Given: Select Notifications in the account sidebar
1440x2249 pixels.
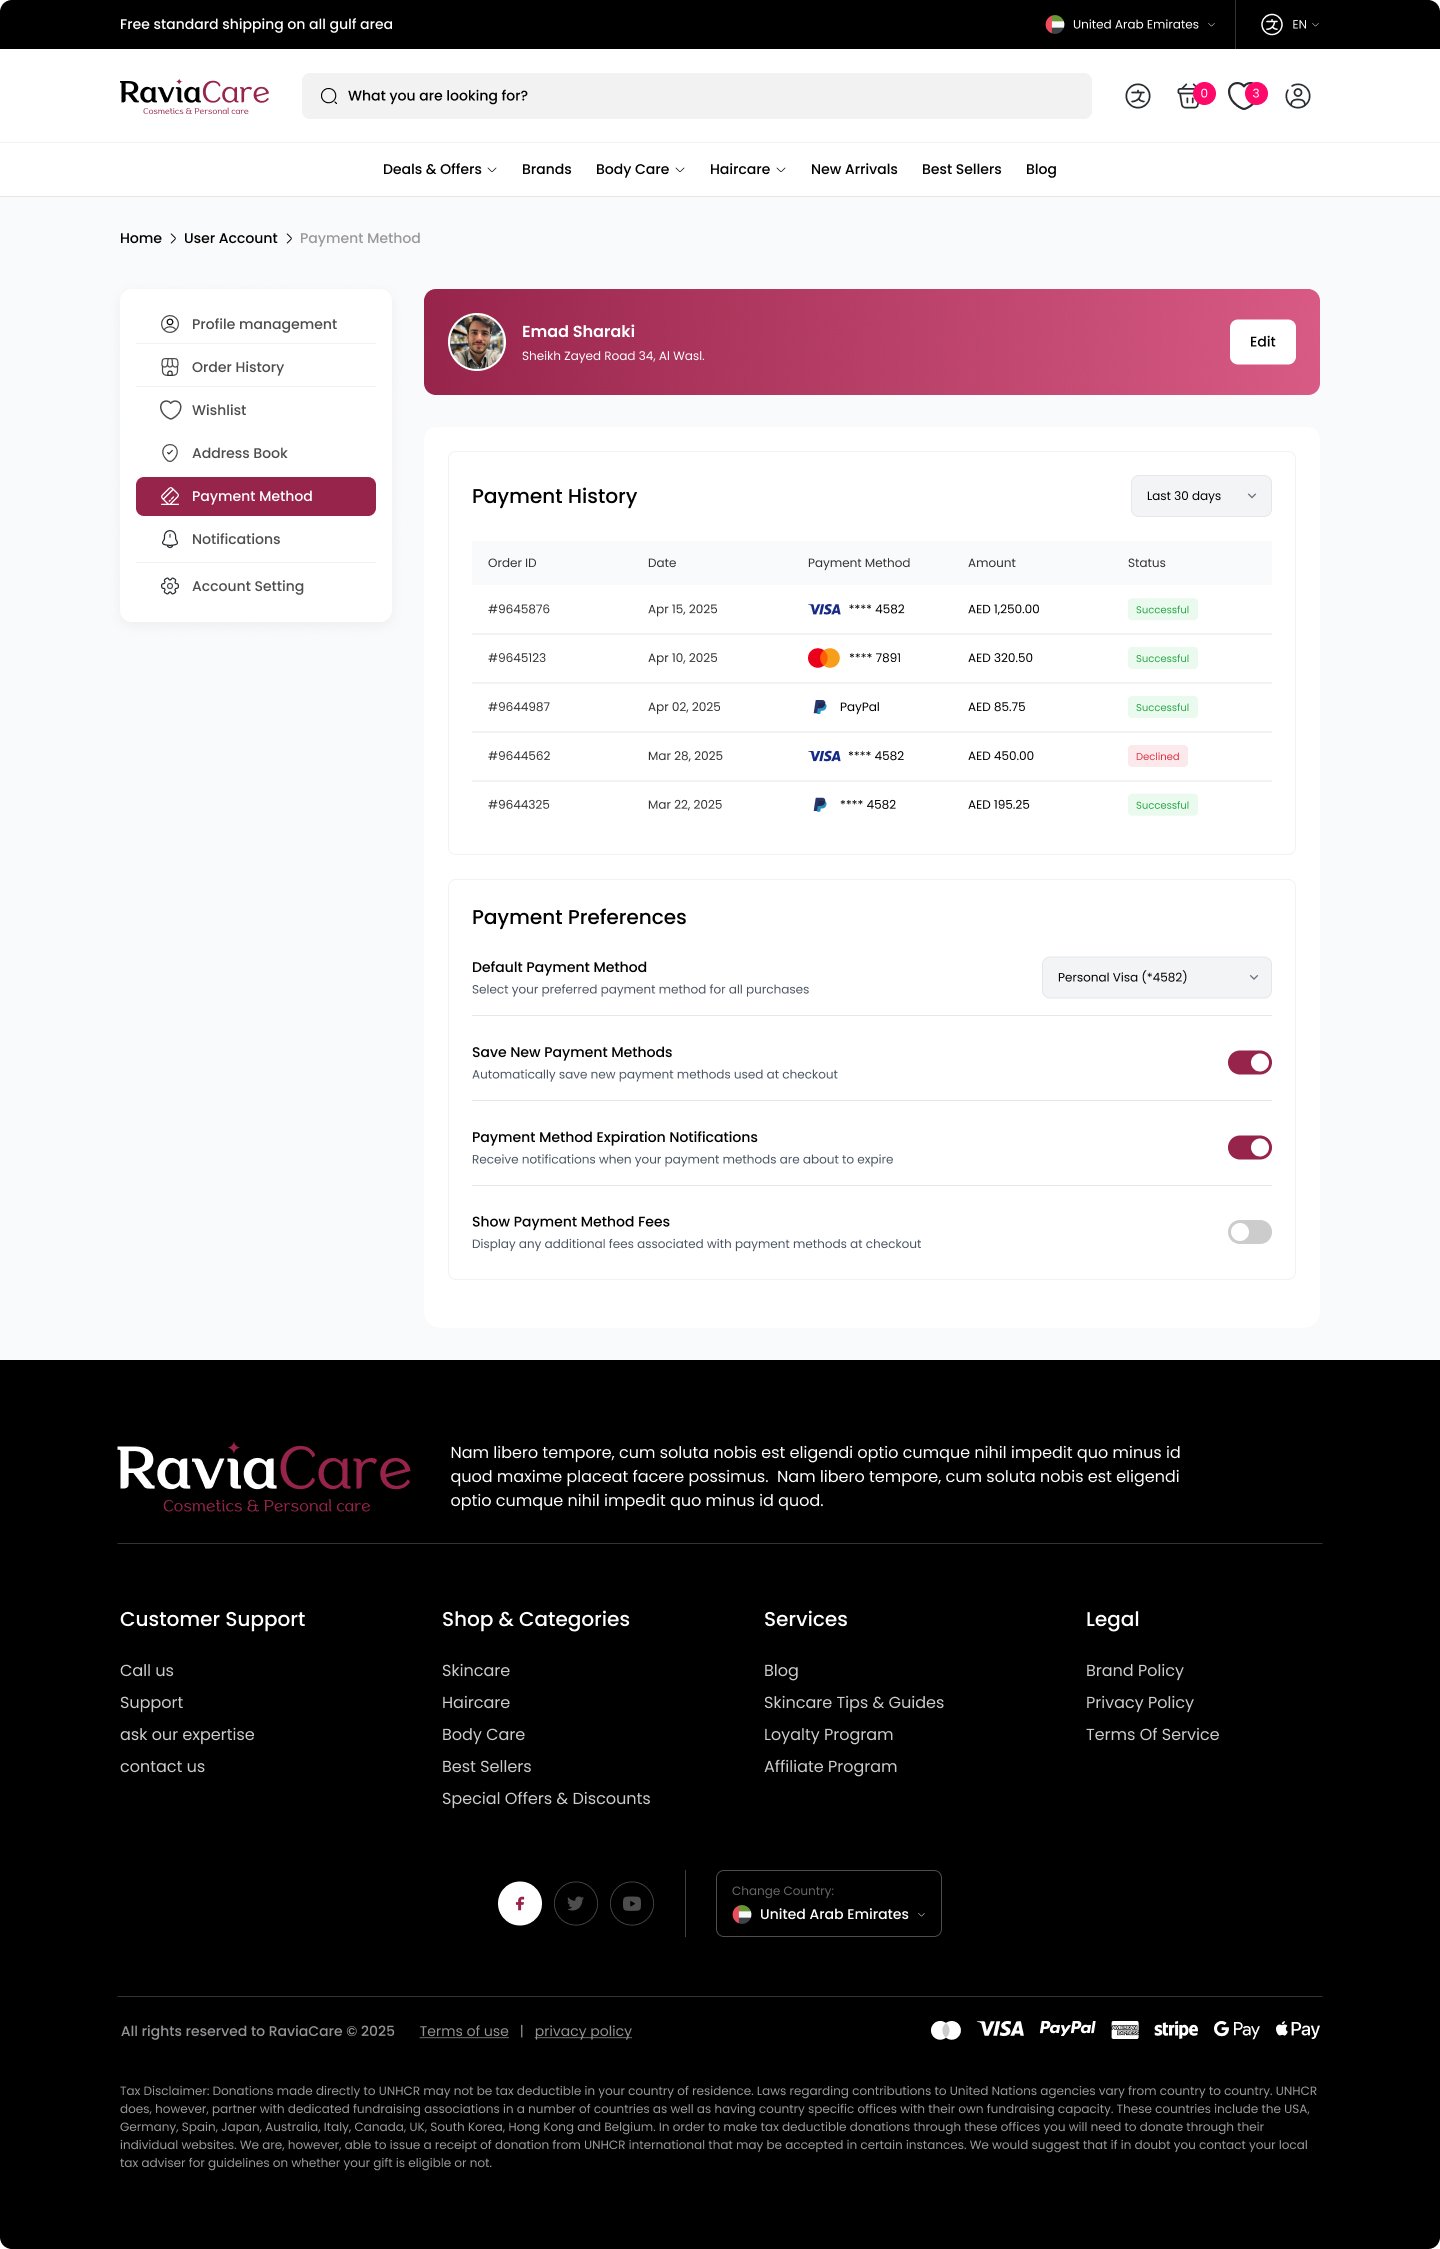Looking at the screenshot, I should [236, 539].
